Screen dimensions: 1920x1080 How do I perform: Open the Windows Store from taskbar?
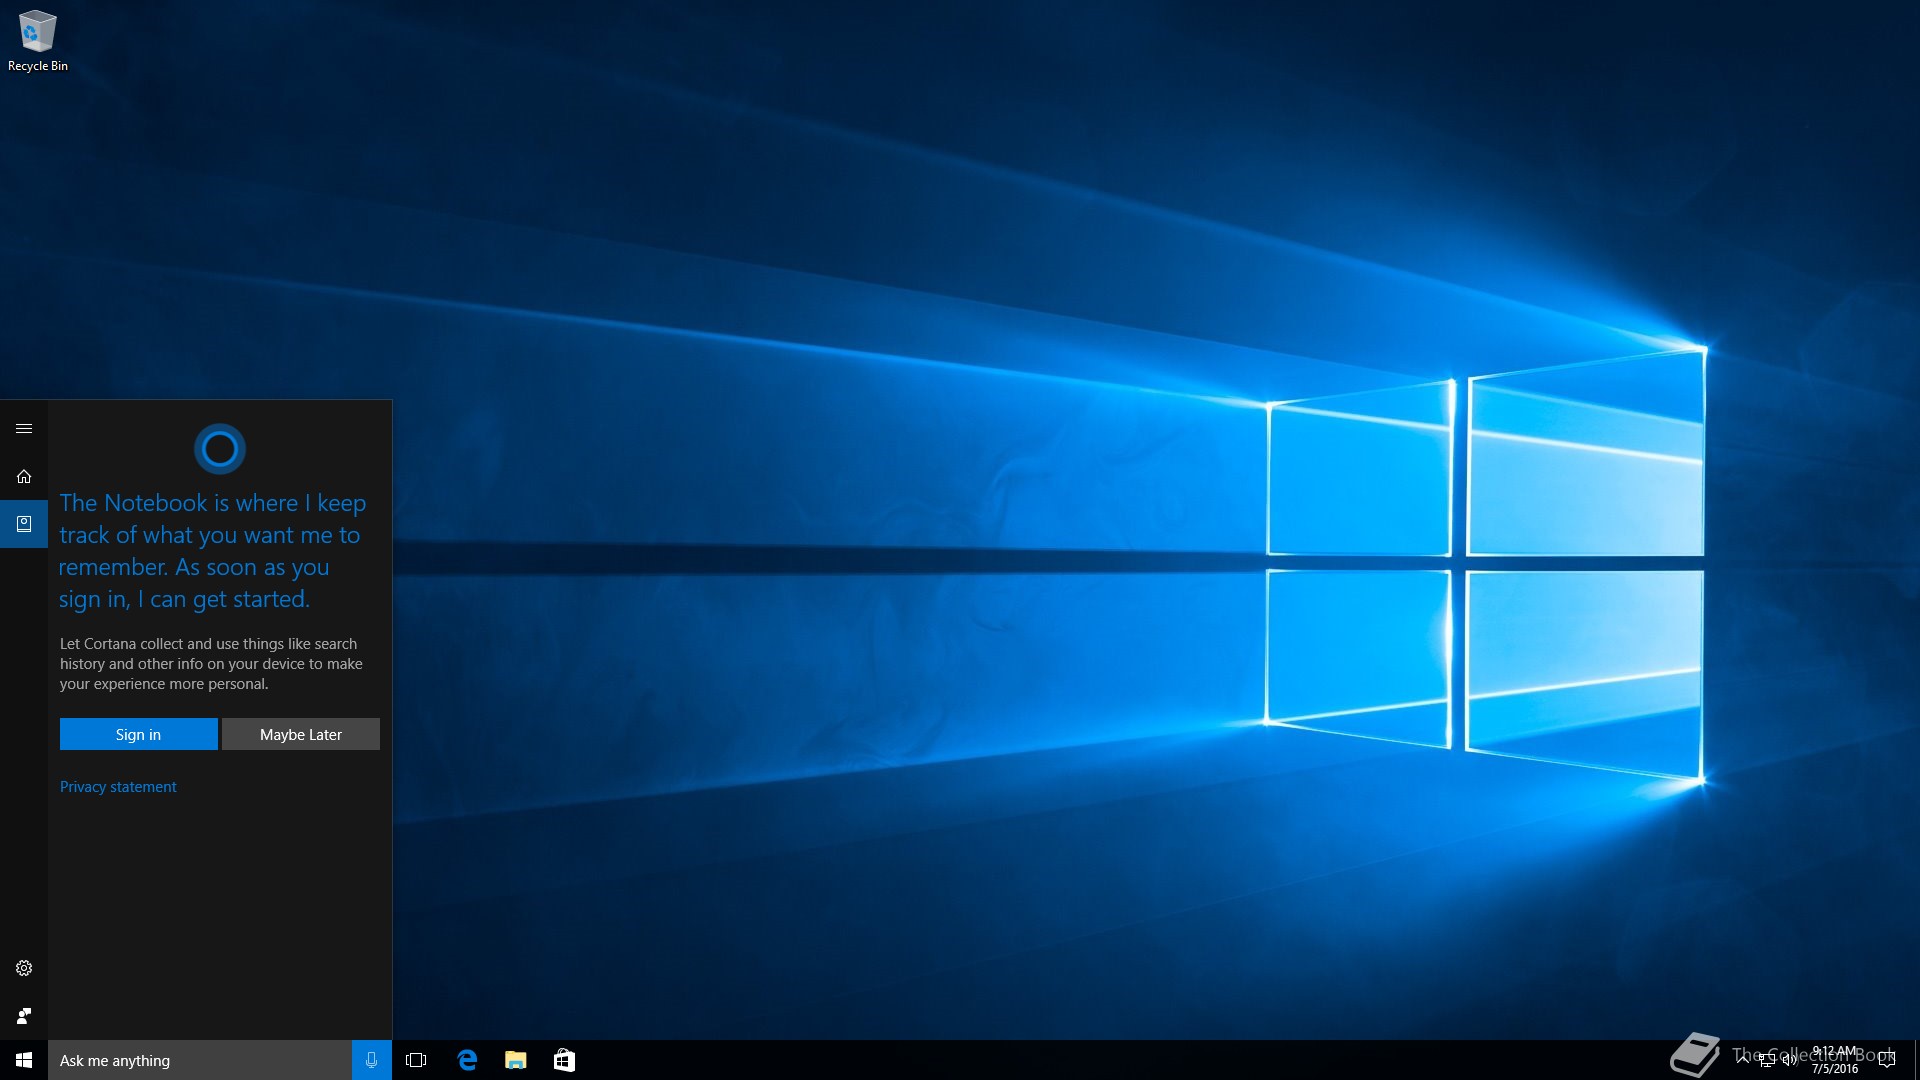coord(564,1060)
